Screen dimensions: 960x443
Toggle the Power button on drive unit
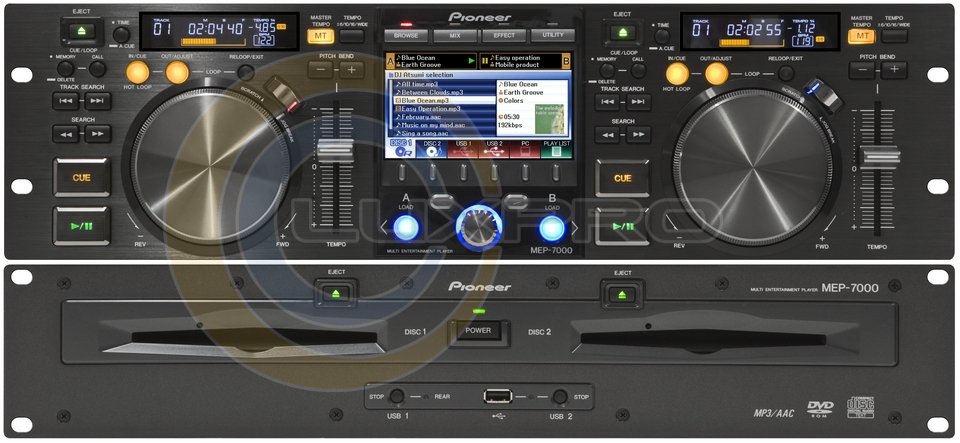pos(476,332)
